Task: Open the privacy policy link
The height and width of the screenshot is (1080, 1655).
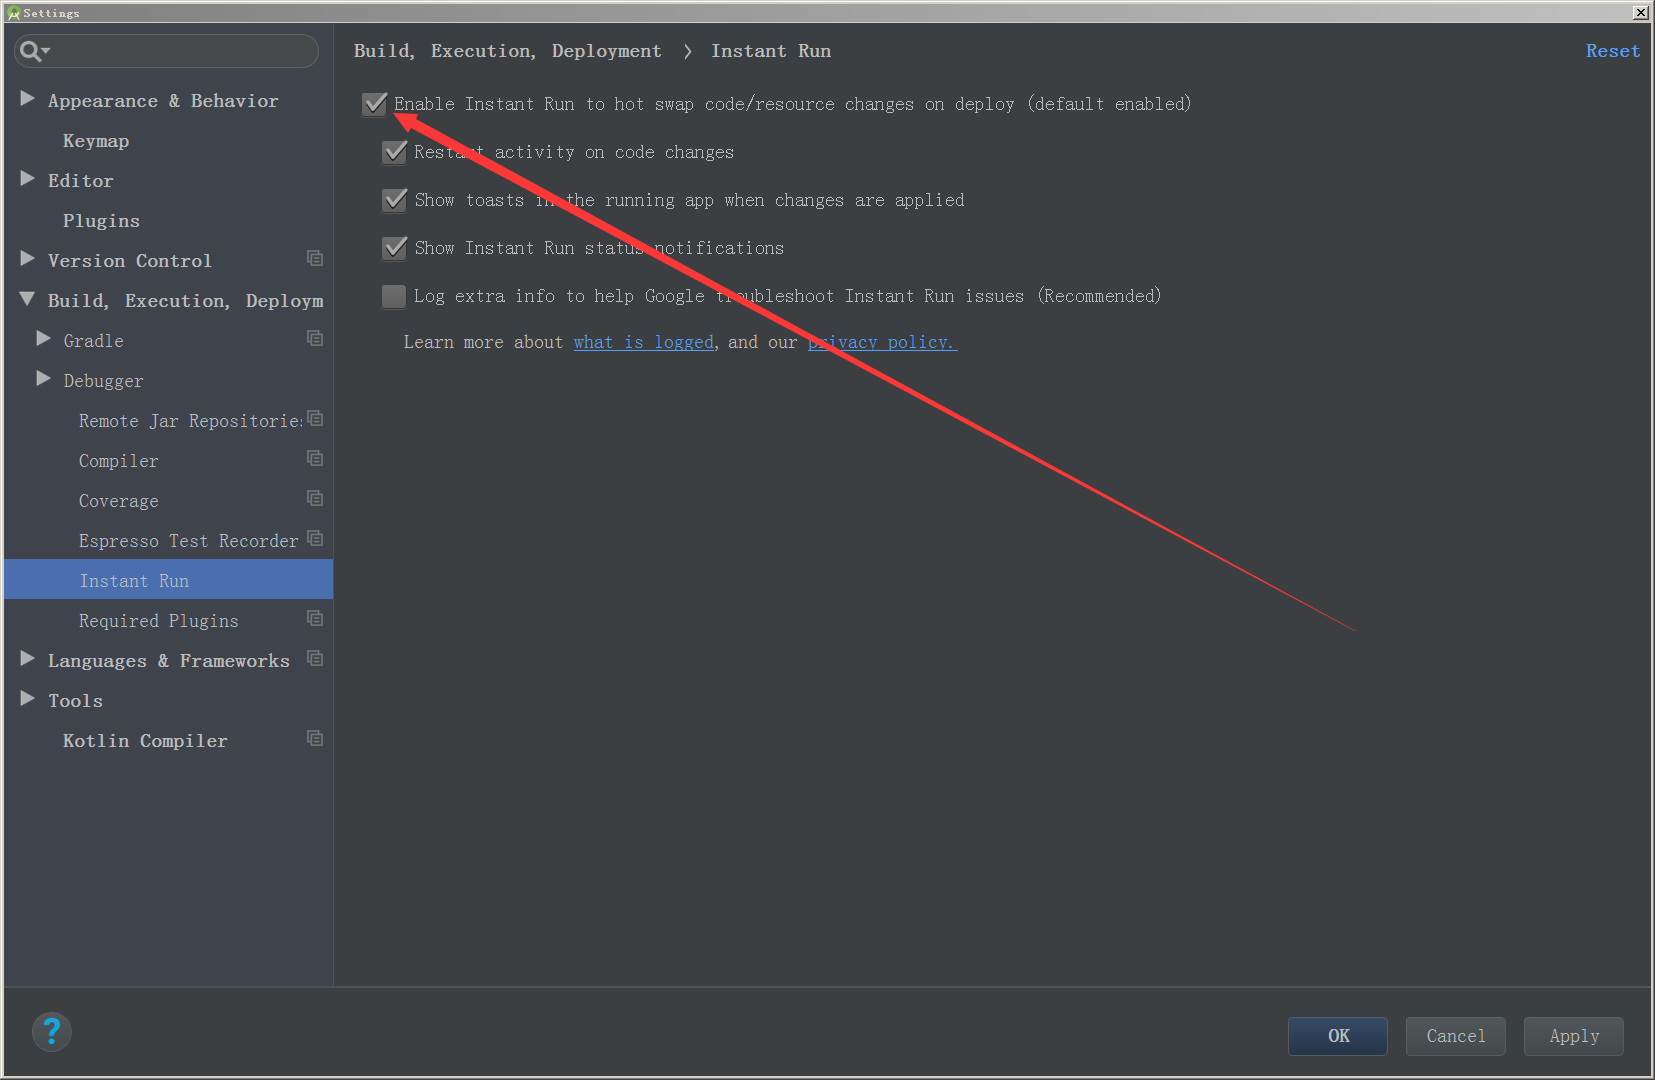Action: 882,342
